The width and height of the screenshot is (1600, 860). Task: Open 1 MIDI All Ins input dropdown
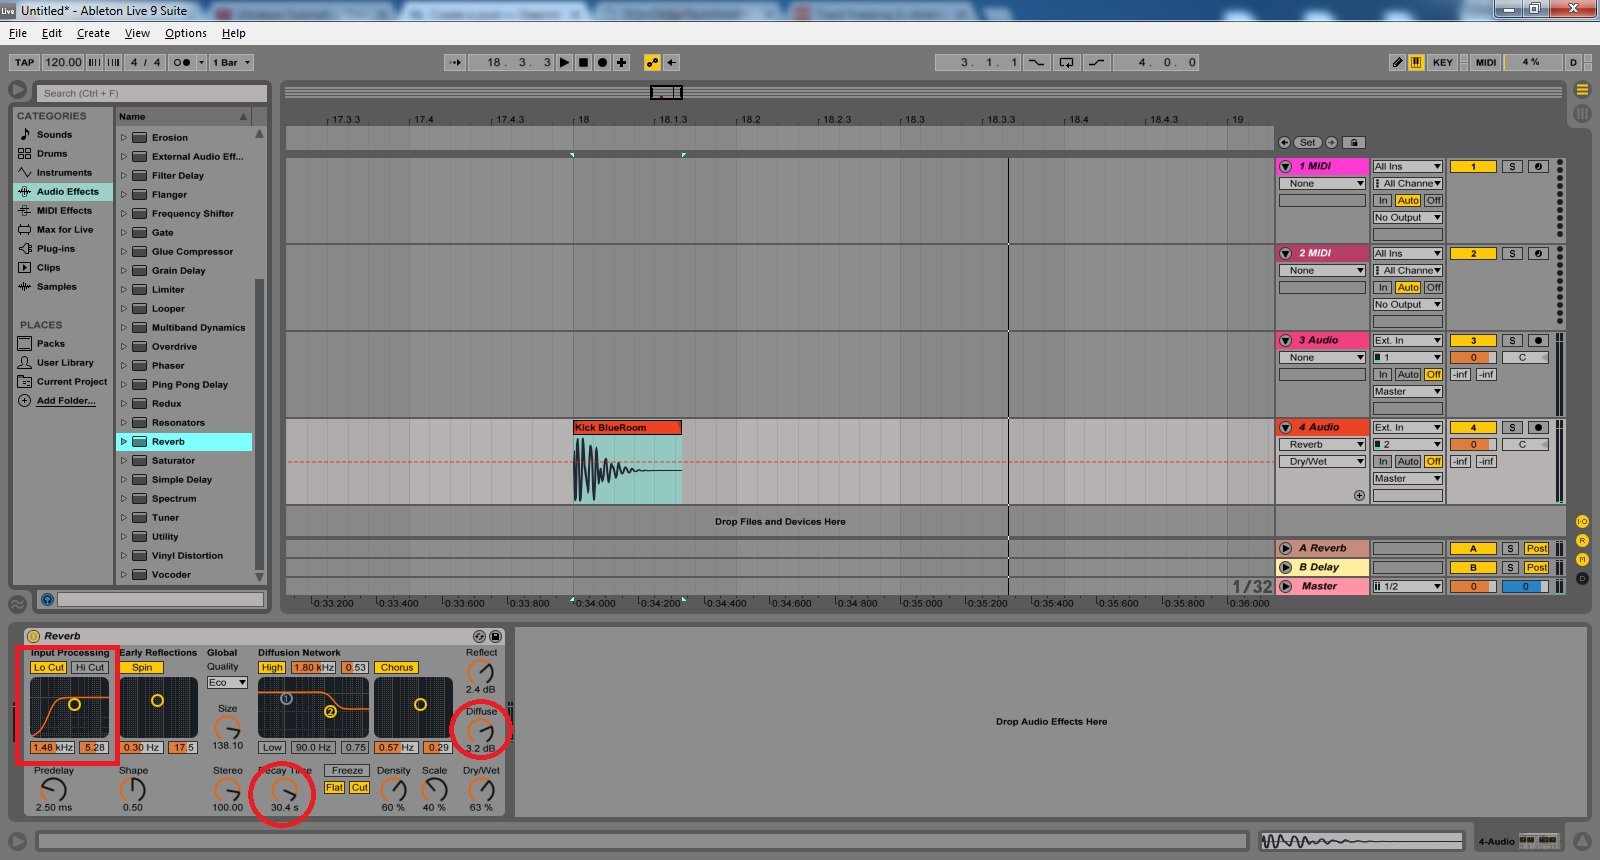1407,167
